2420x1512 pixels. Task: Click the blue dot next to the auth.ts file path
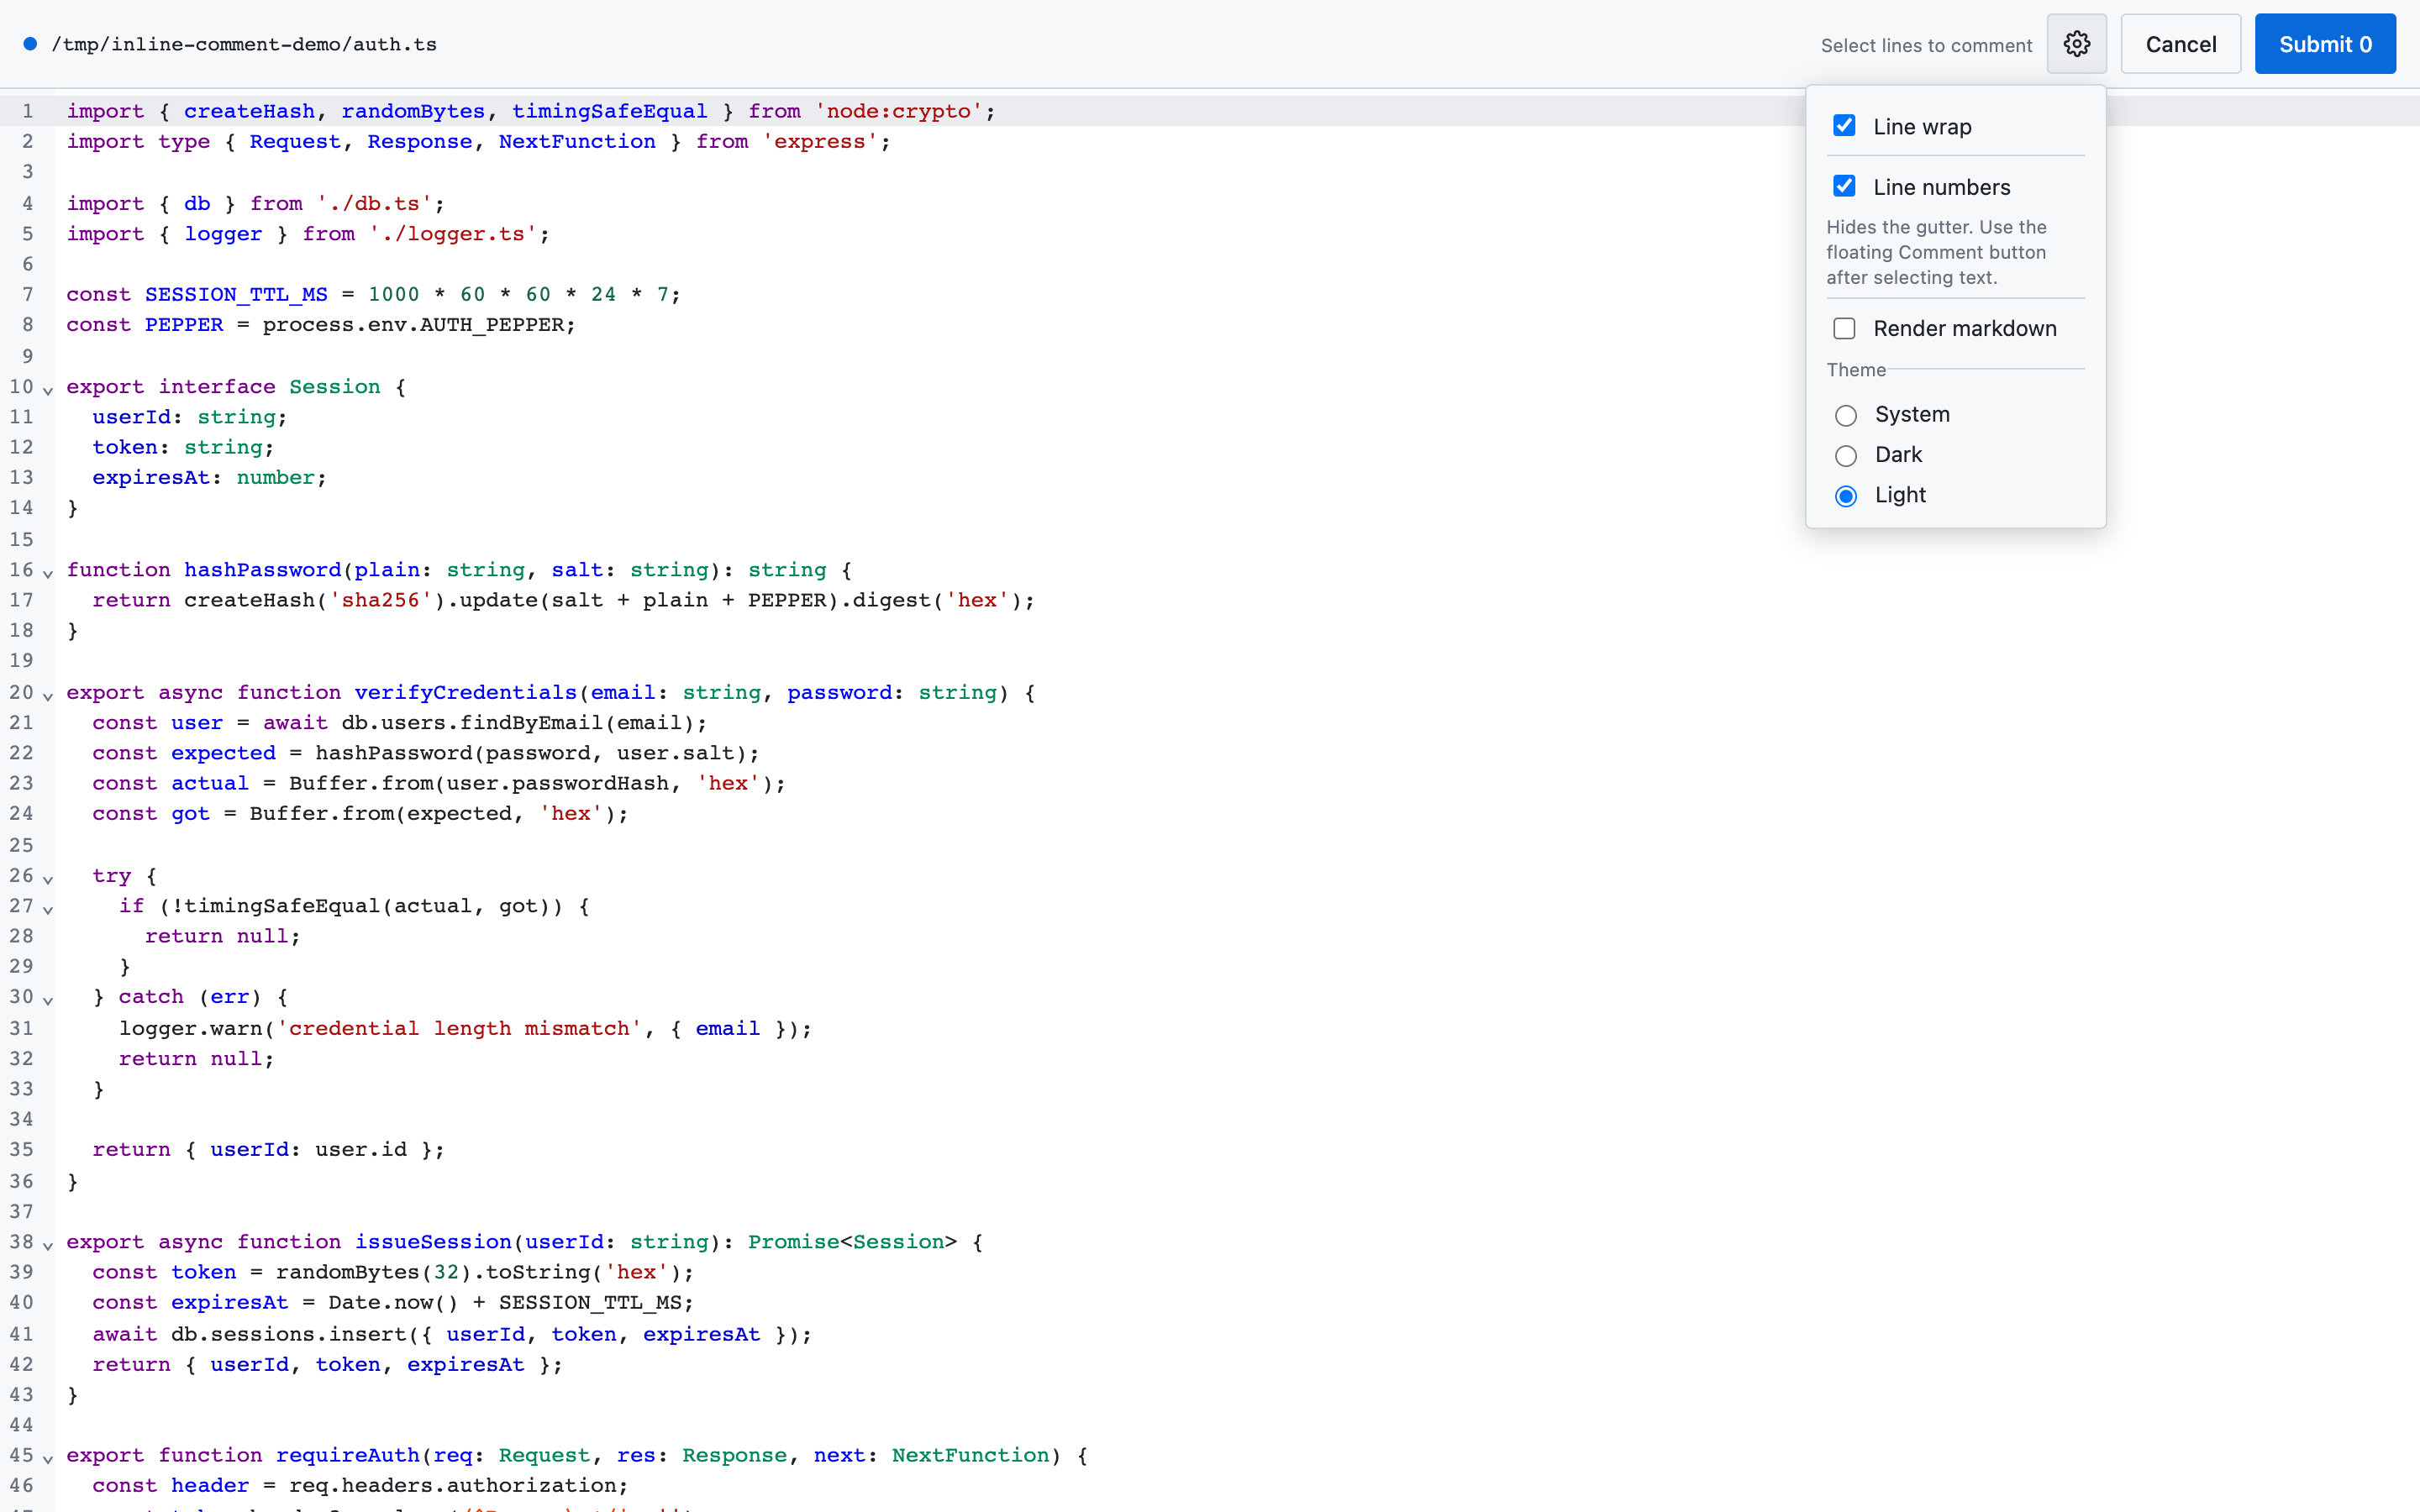click(x=30, y=44)
